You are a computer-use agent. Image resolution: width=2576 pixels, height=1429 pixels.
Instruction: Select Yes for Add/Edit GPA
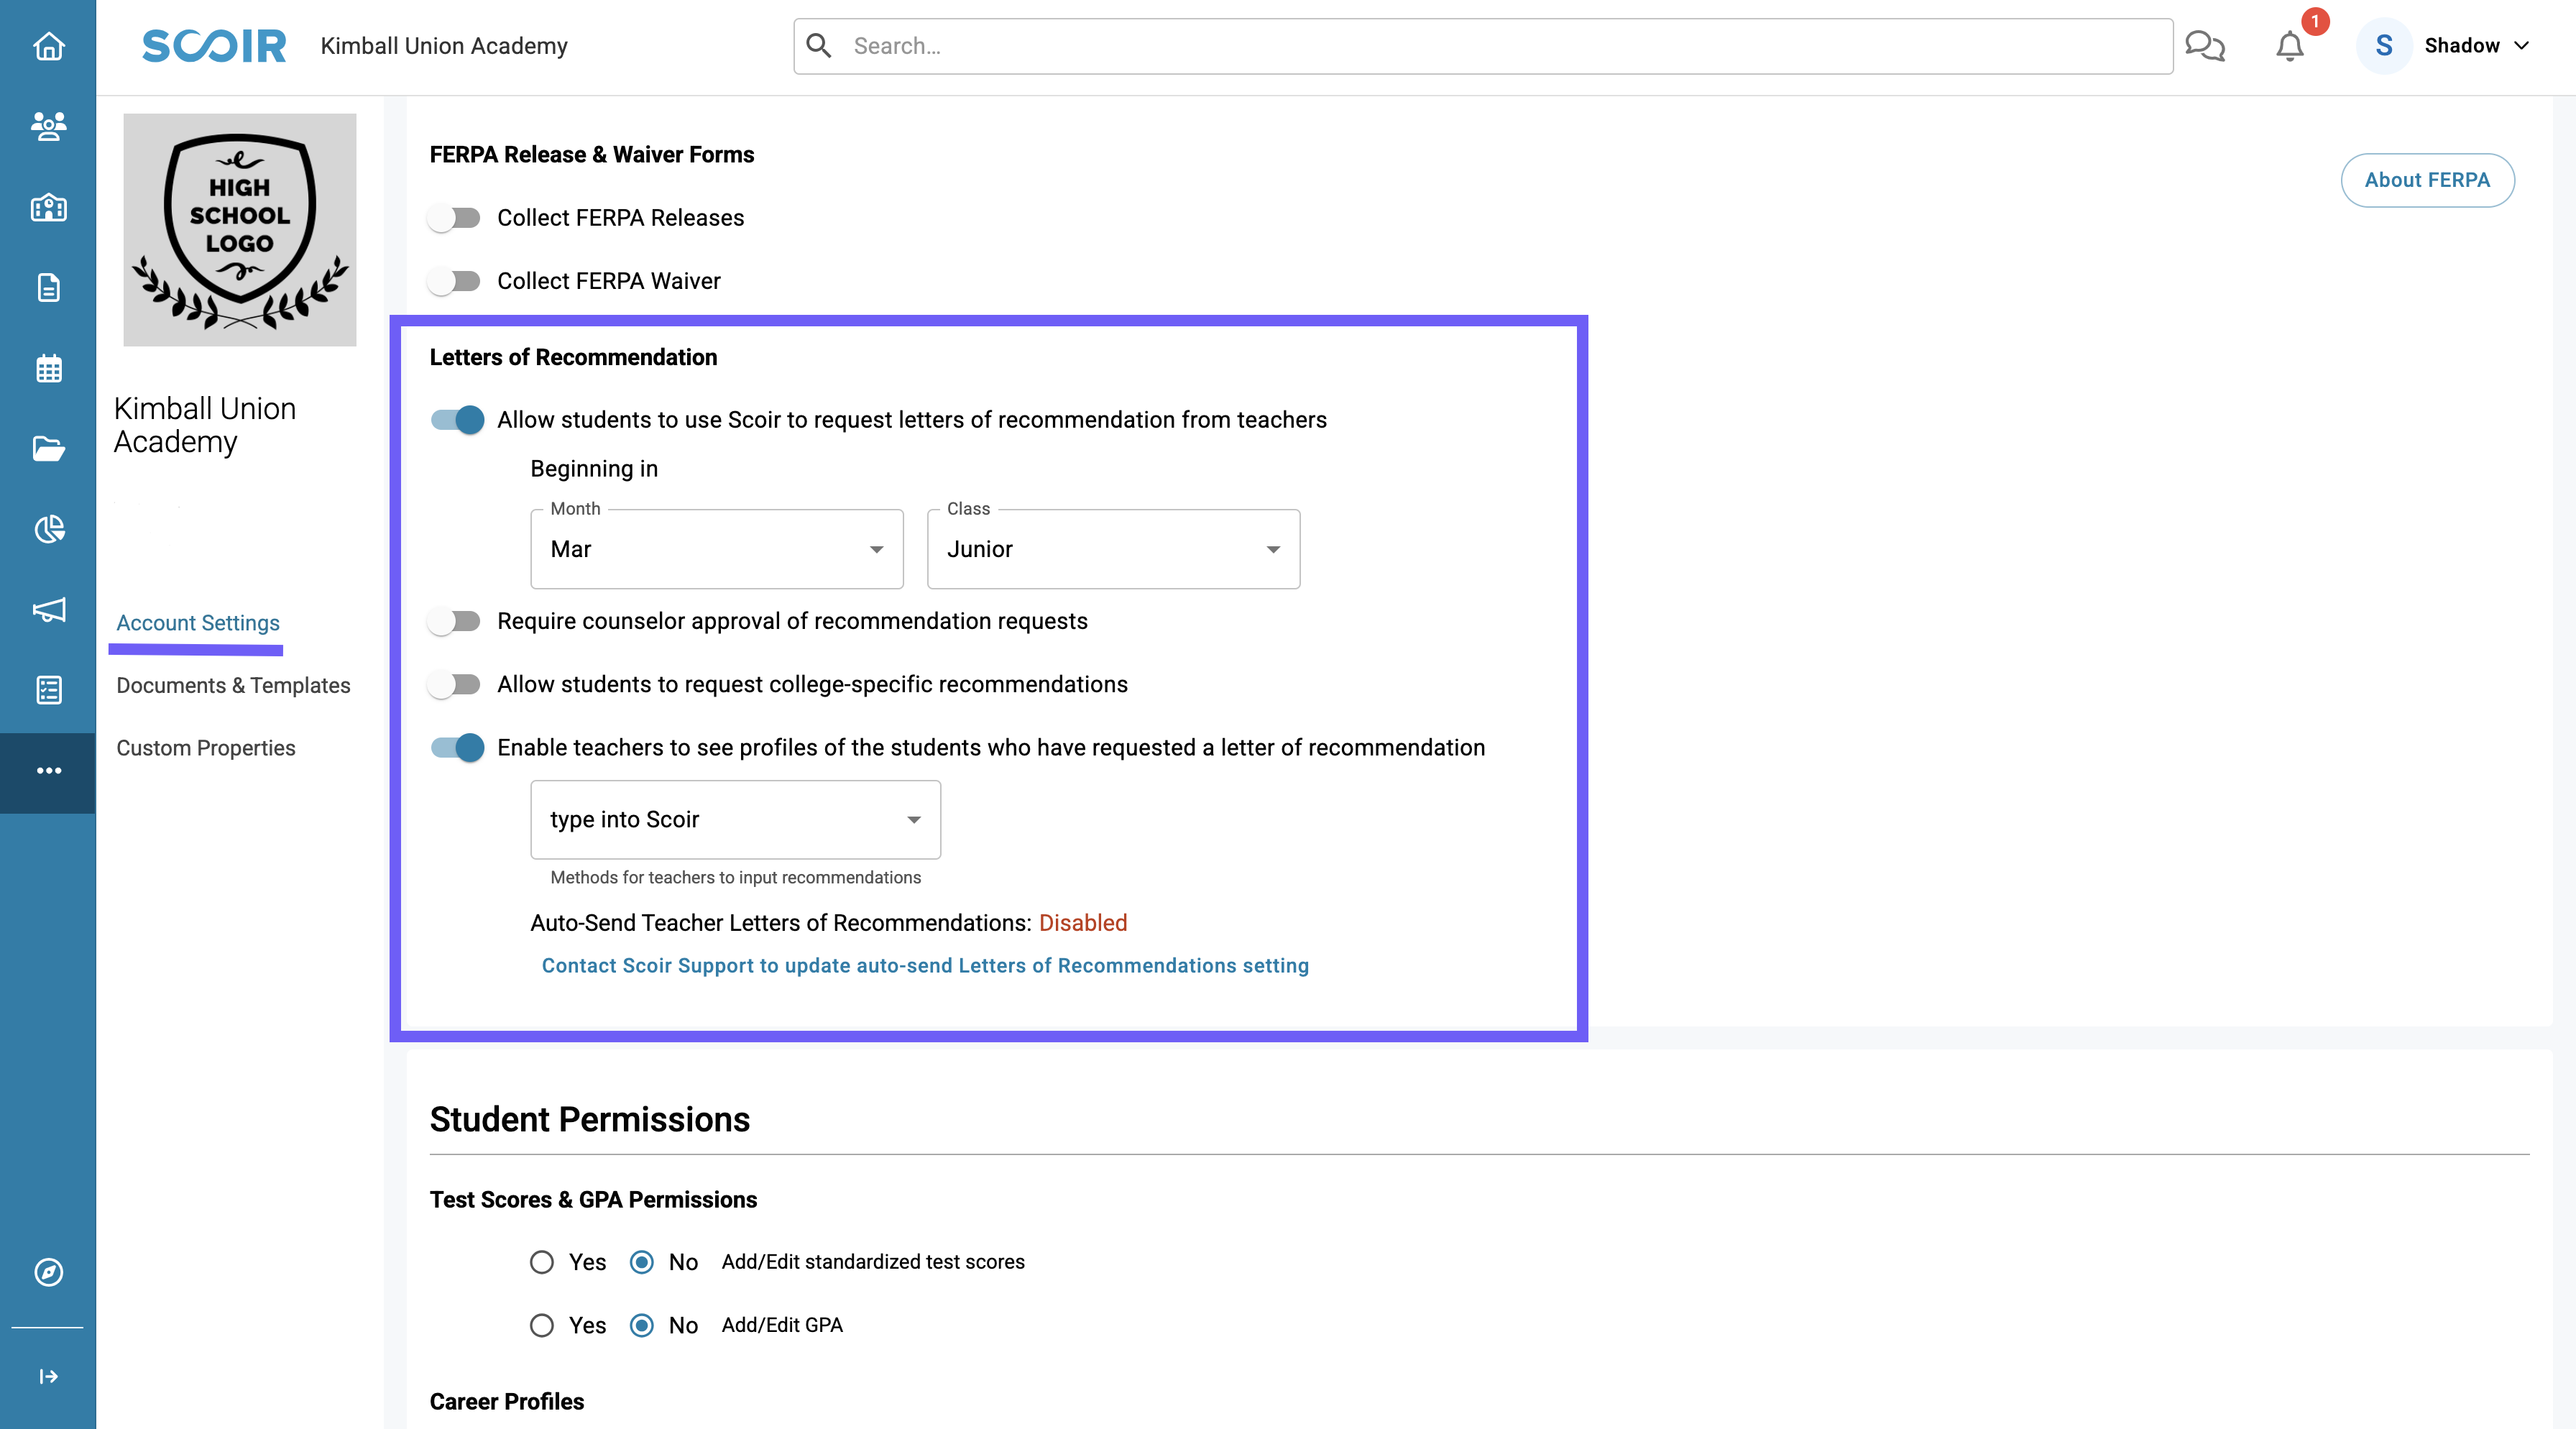(x=541, y=1325)
